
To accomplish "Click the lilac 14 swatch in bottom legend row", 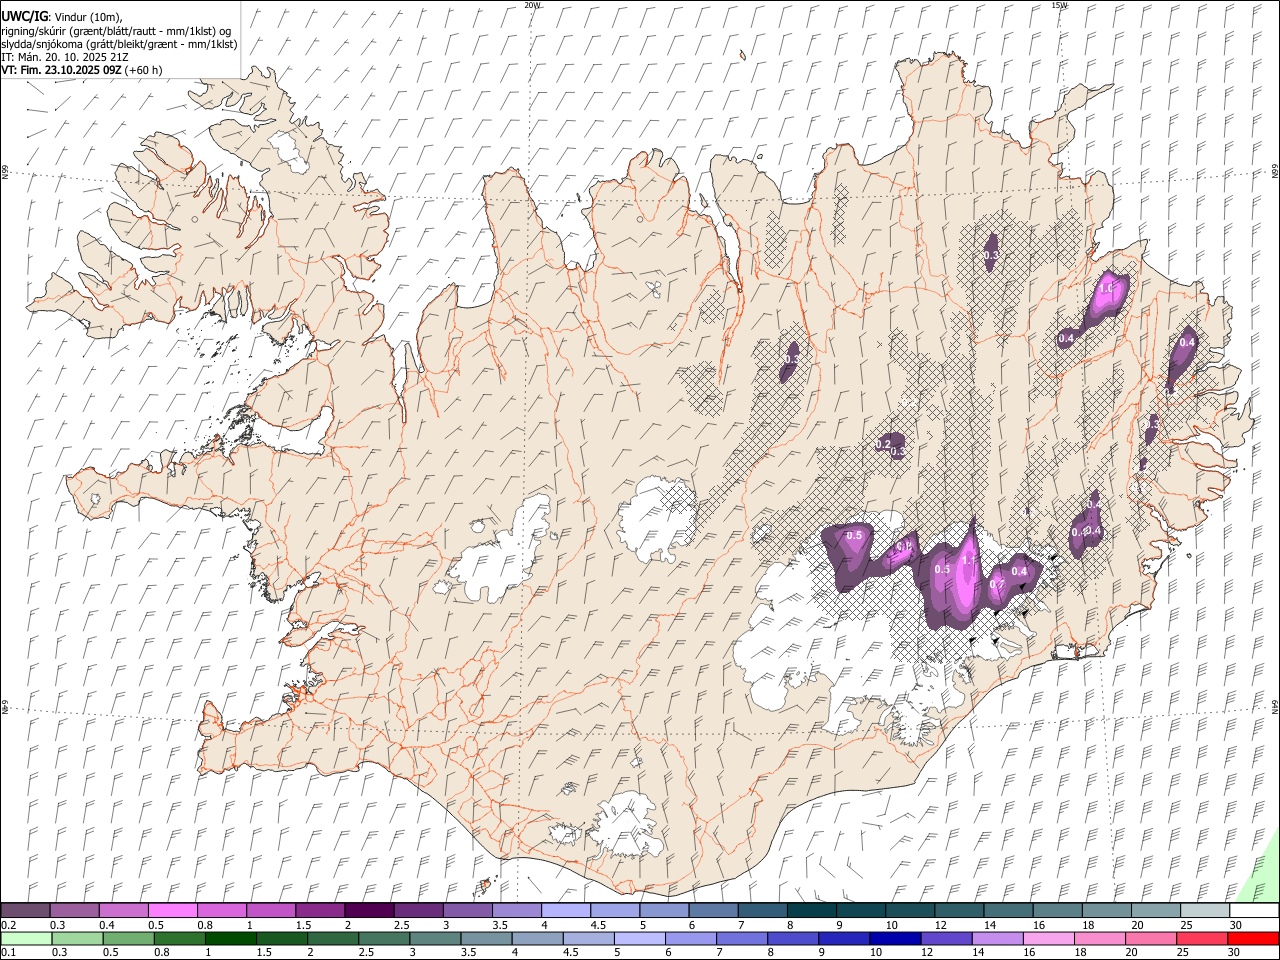I will point(997,939).
